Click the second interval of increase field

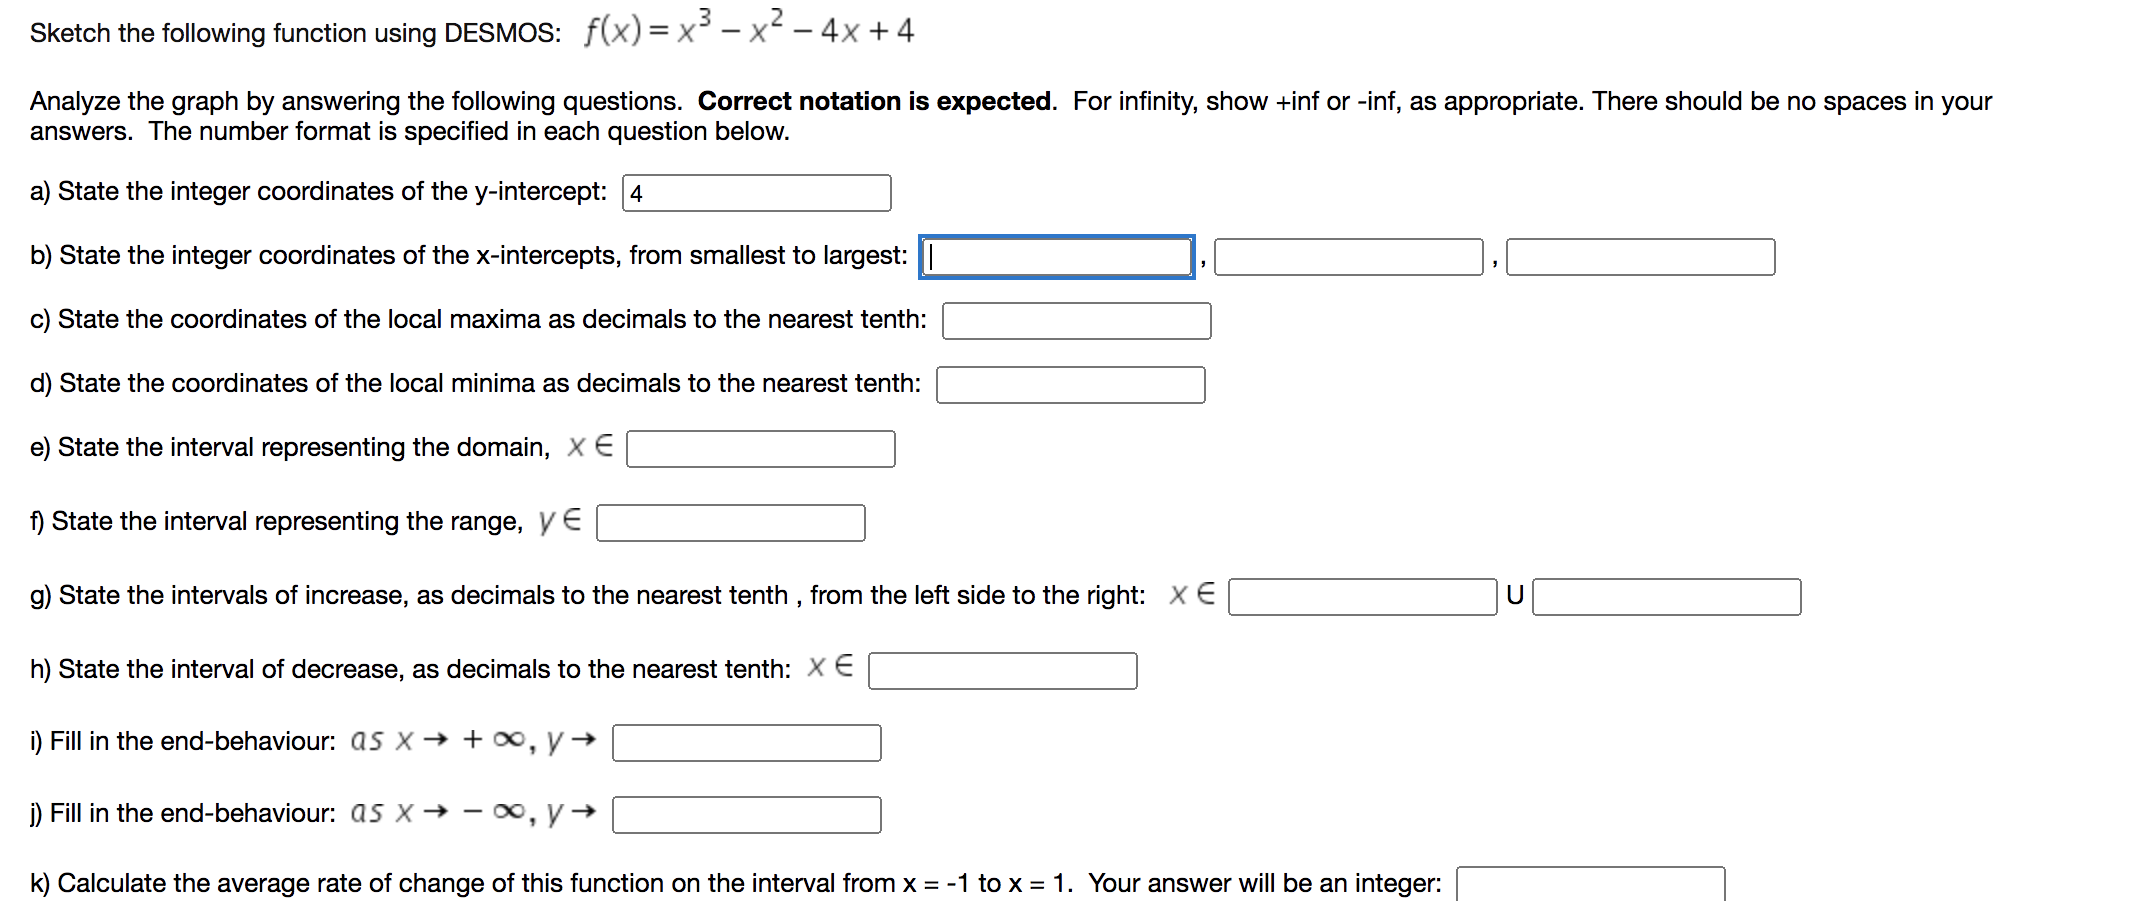[x=1665, y=597]
